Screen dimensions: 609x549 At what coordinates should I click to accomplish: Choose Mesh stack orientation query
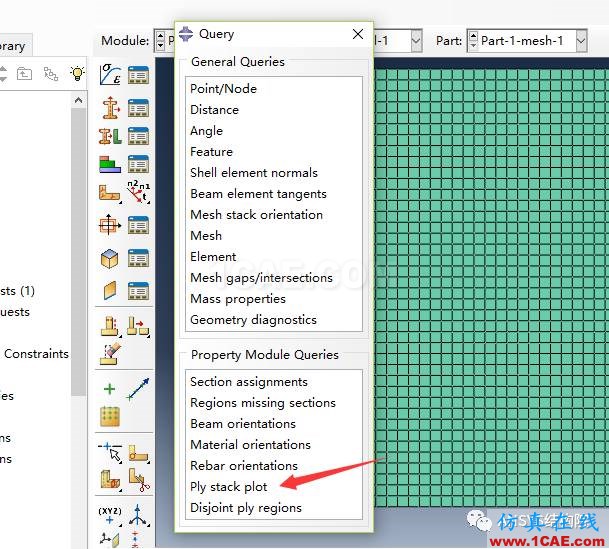pyautogui.click(x=256, y=214)
